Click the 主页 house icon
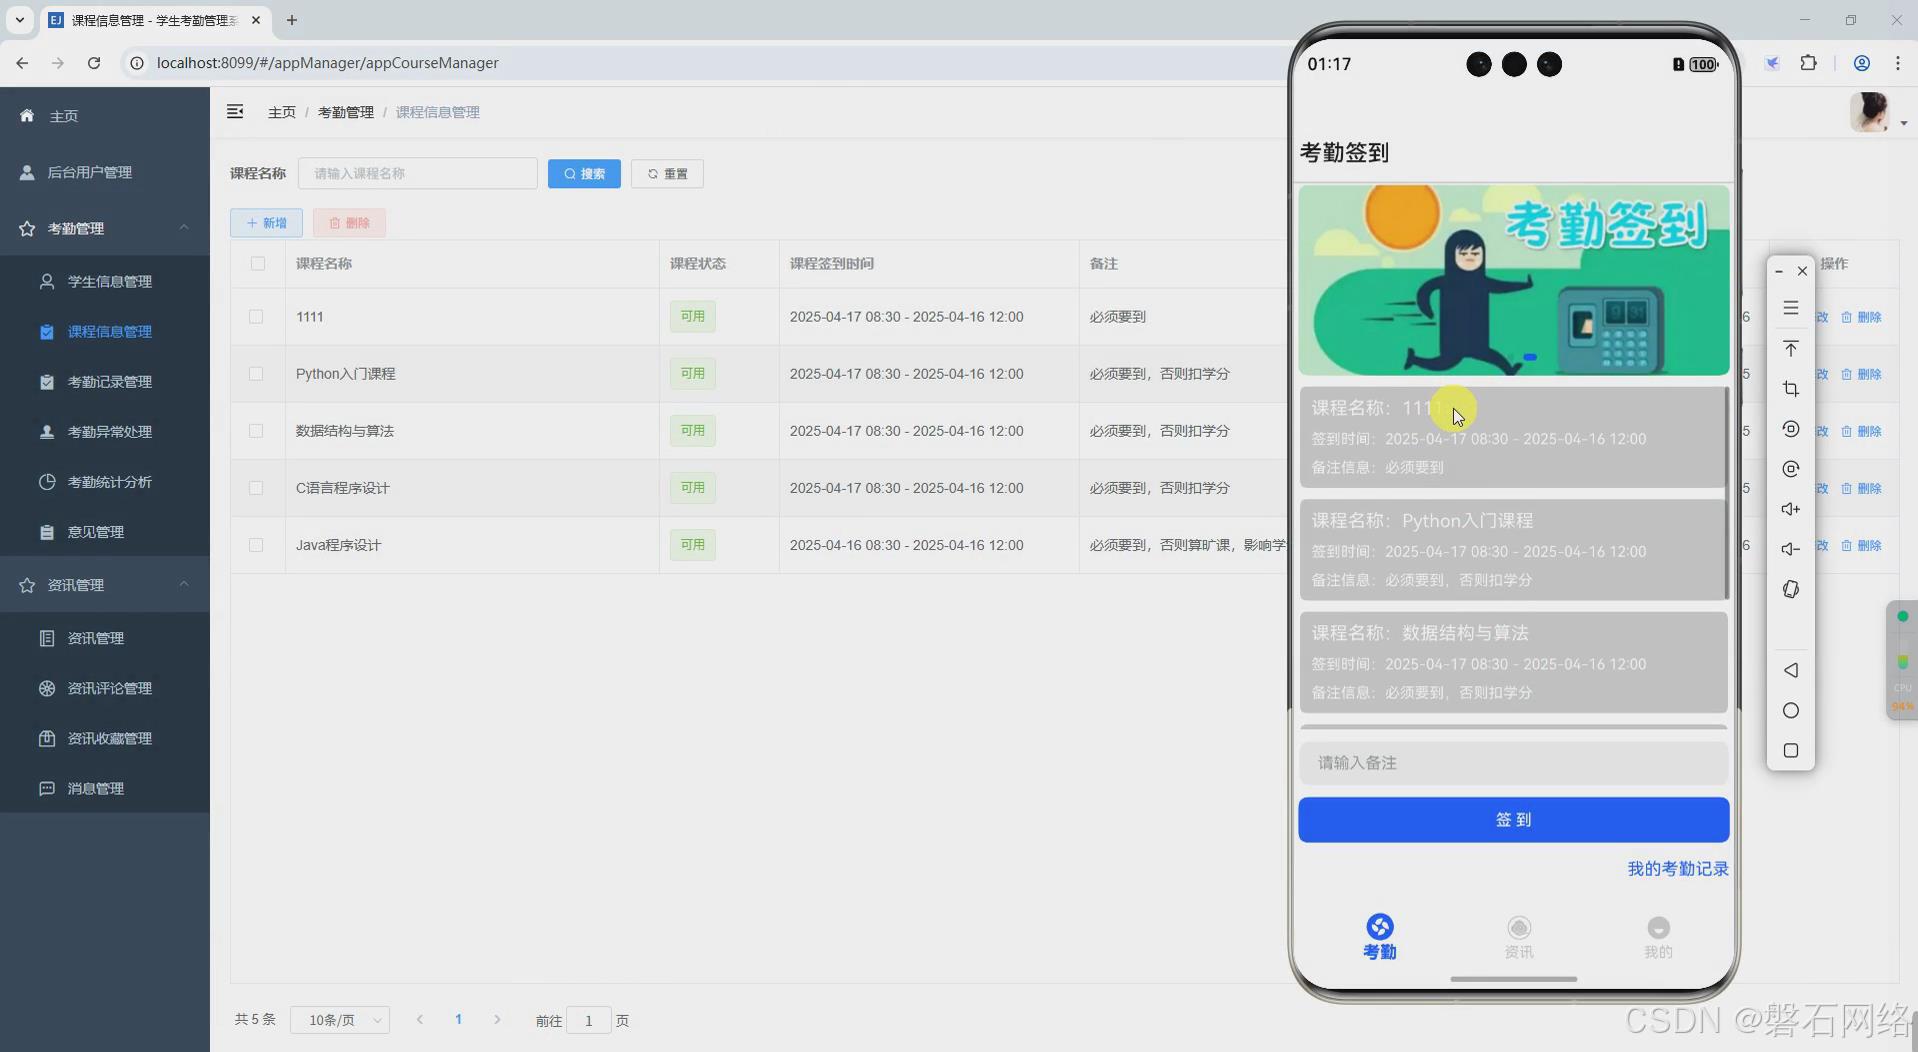The height and width of the screenshot is (1052, 1918). (x=27, y=116)
